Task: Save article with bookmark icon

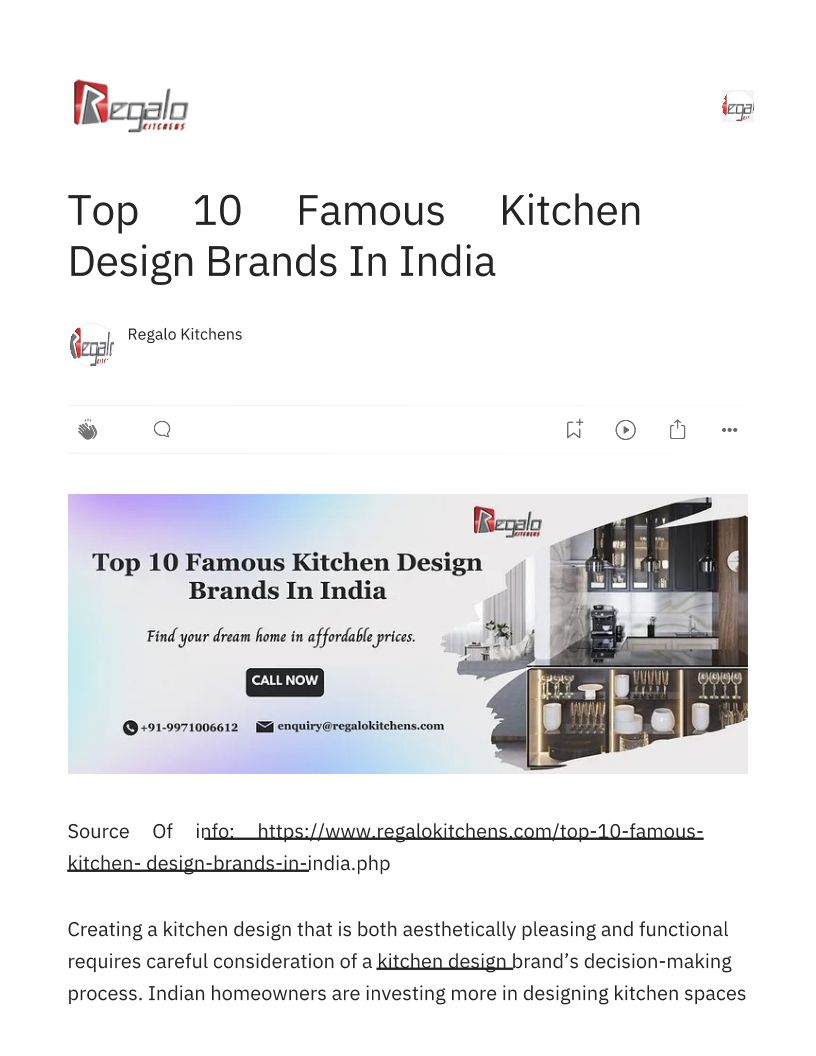Action: pos(574,429)
